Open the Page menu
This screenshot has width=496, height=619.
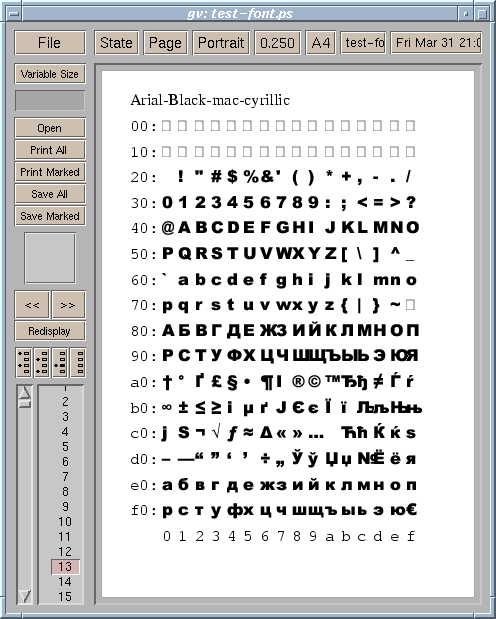coord(165,43)
